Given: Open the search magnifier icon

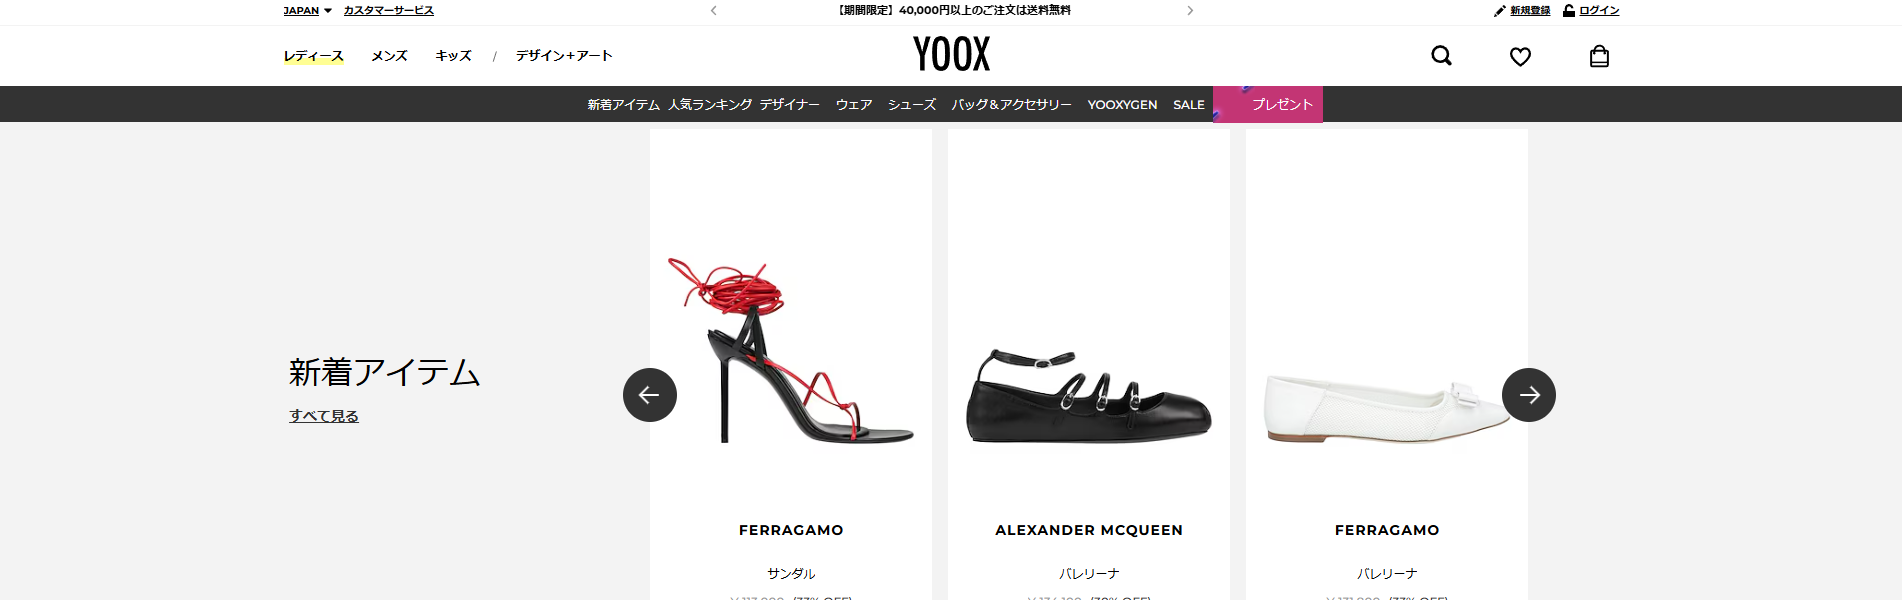Looking at the screenshot, I should pos(1441,56).
